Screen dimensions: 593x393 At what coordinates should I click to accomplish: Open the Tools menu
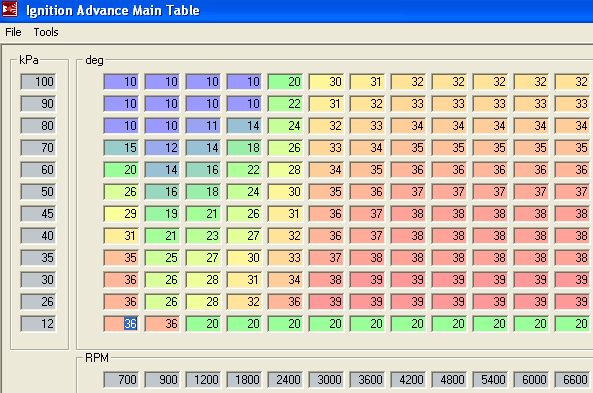coord(46,32)
